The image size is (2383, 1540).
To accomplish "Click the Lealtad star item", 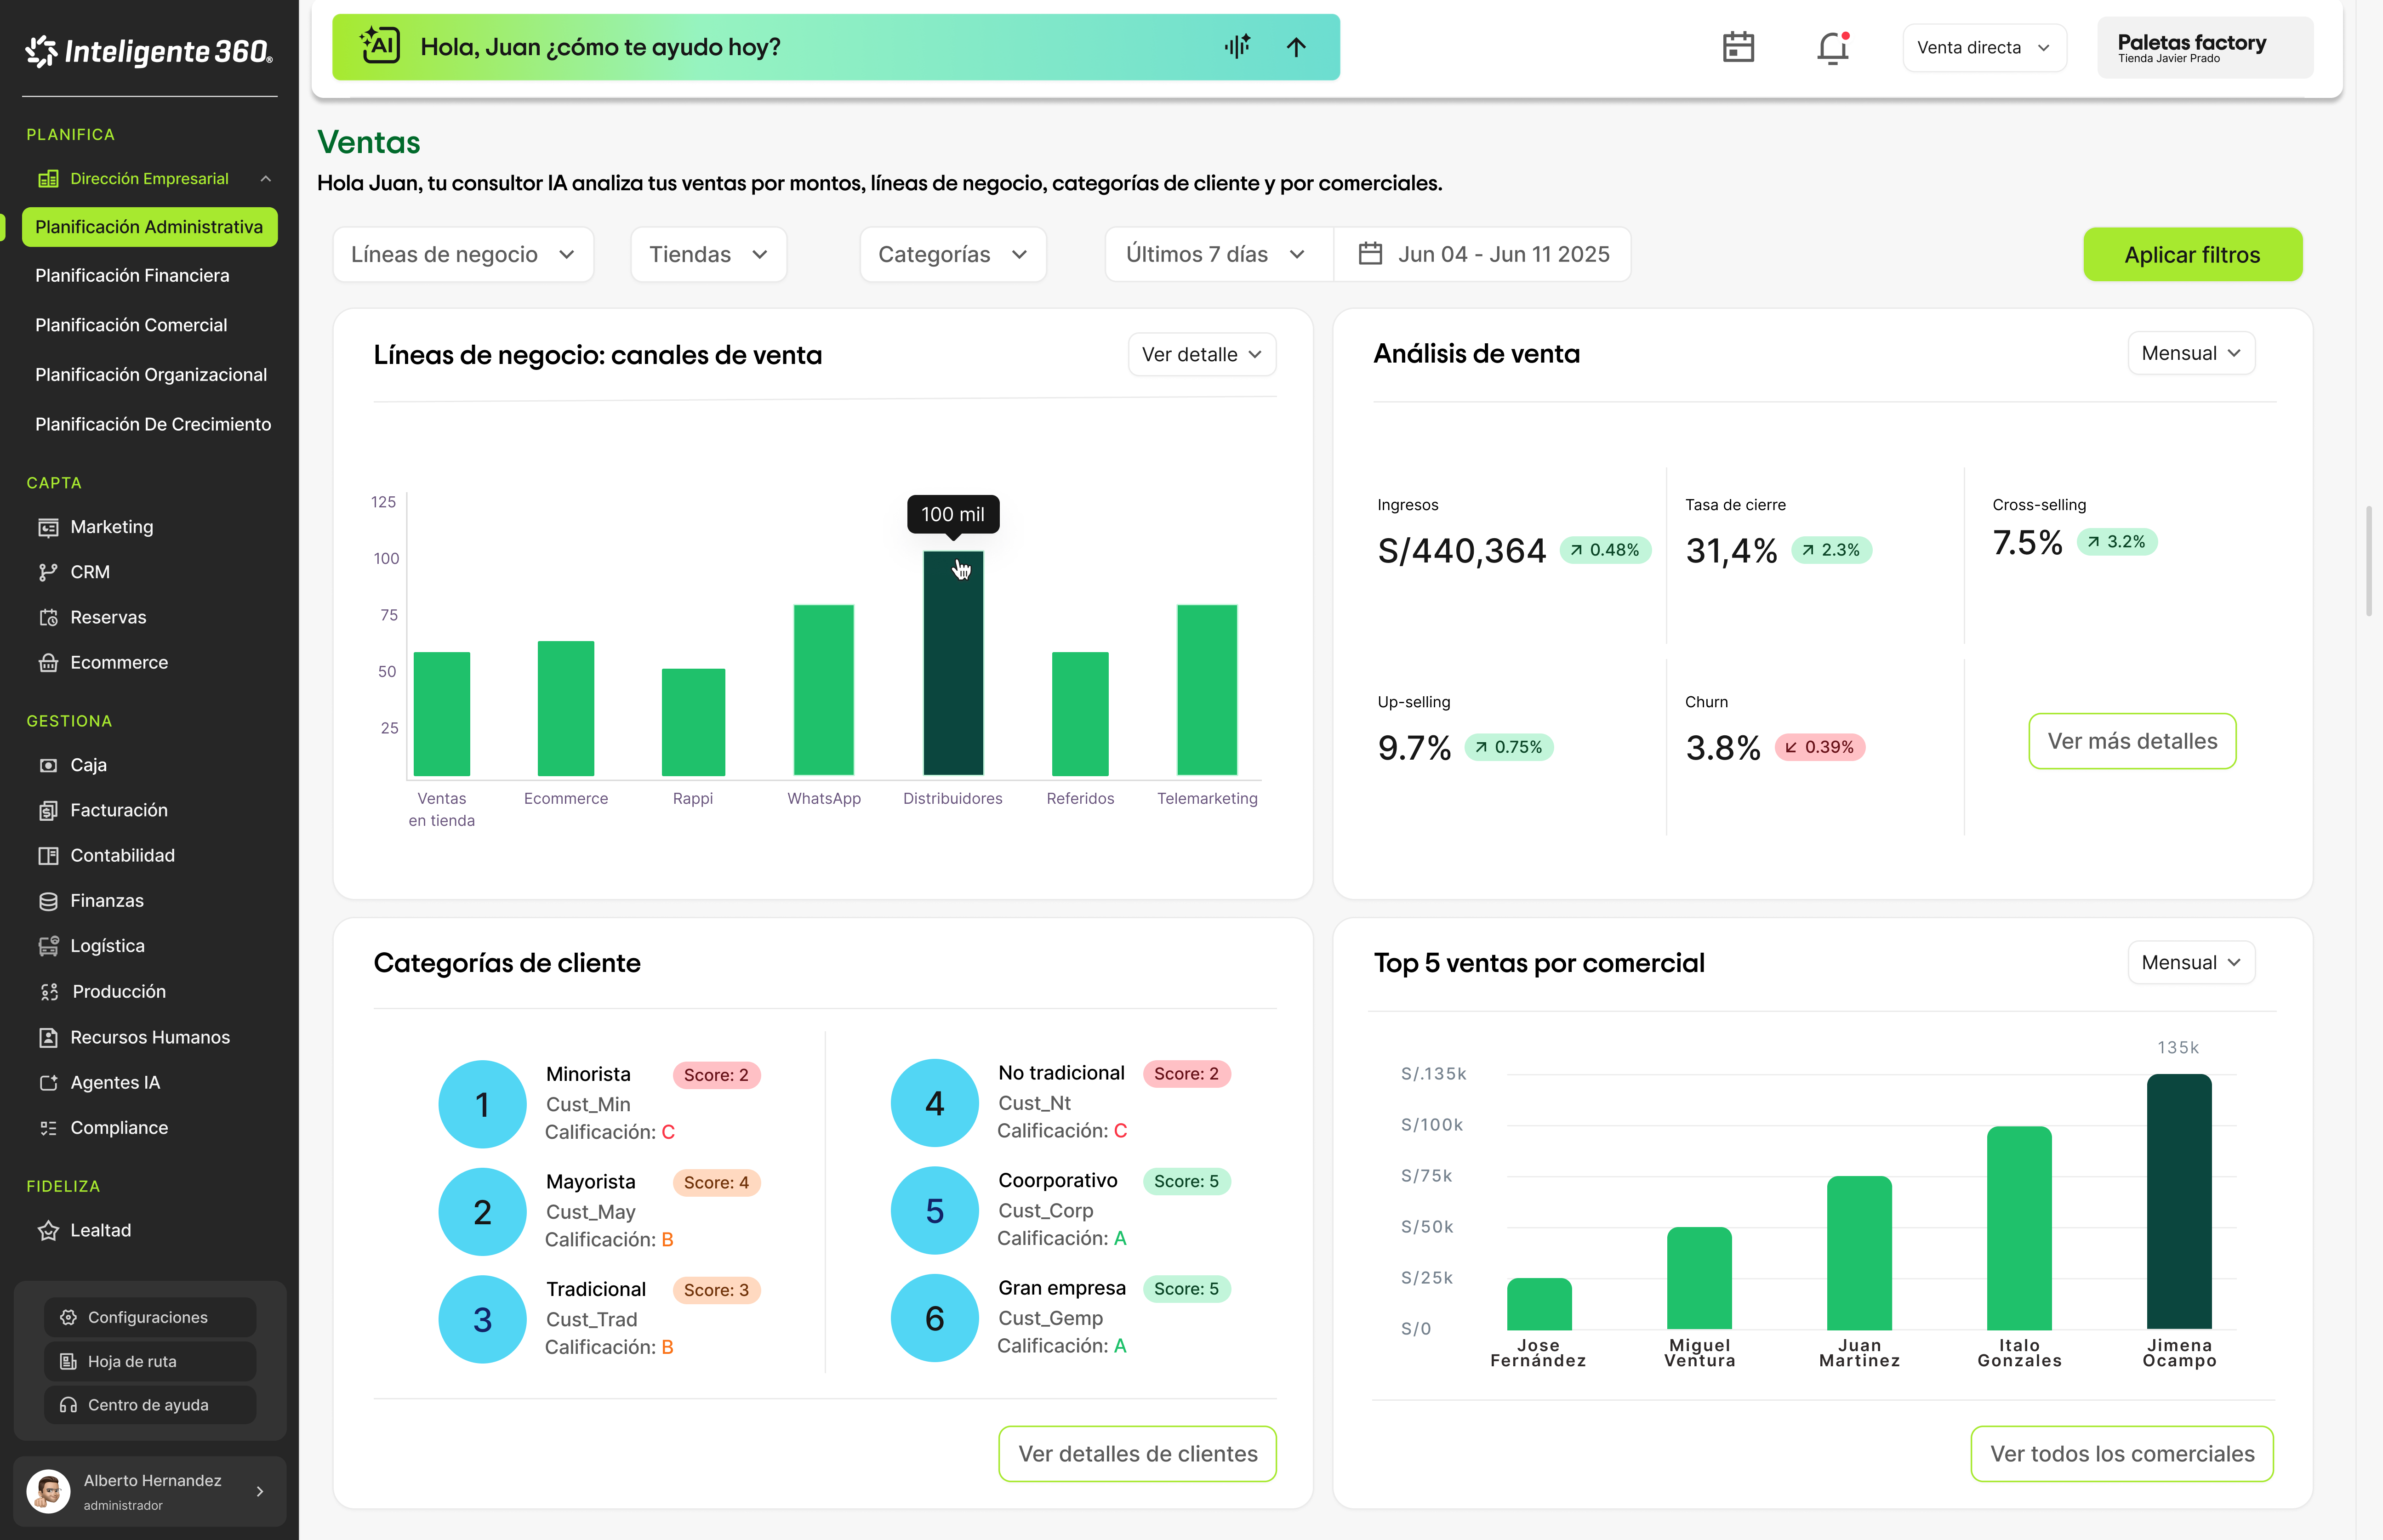I will 100,1230.
